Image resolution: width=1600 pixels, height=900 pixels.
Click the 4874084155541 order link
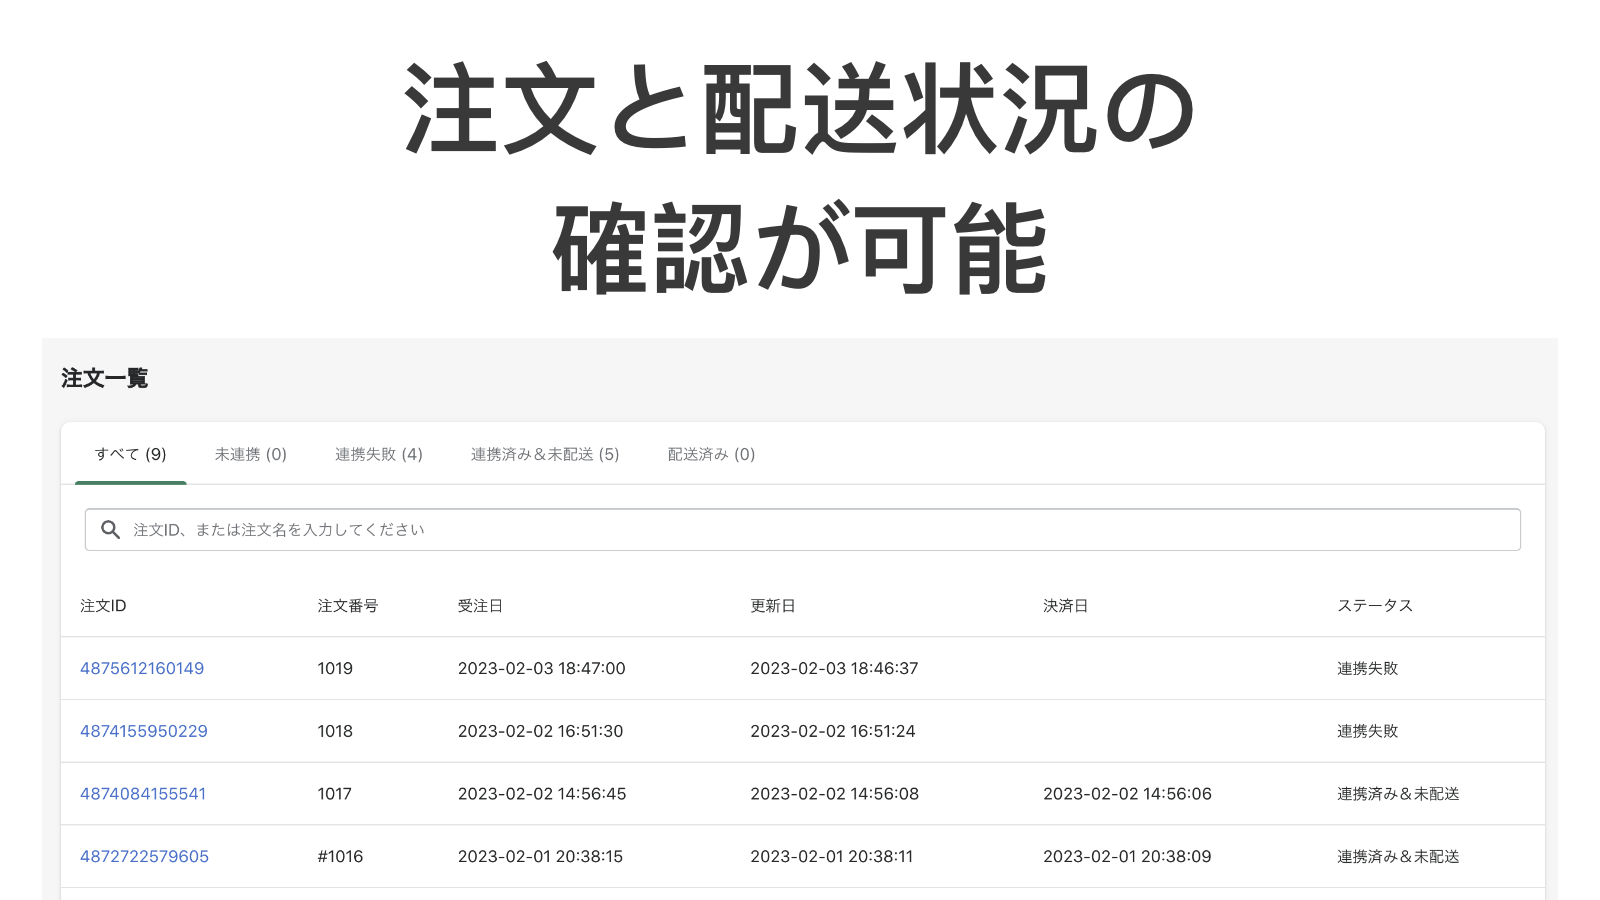143,793
